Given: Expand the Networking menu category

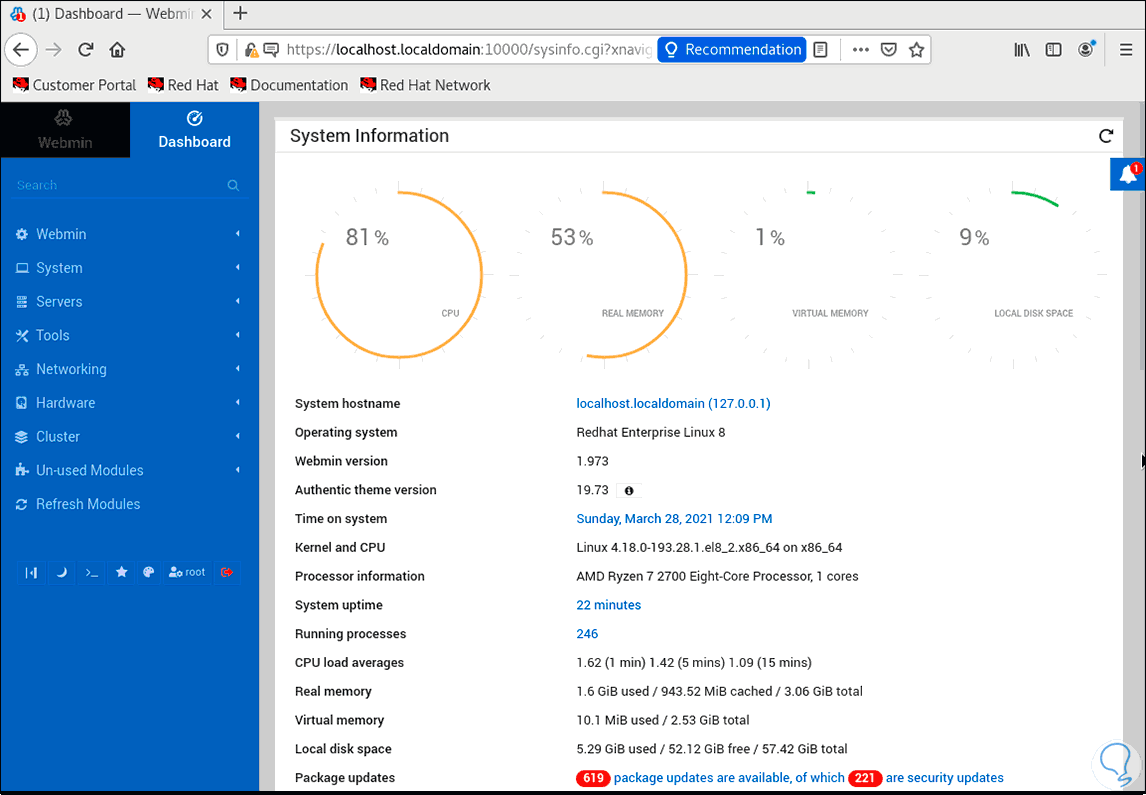Looking at the screenshot, I should 129,369.
